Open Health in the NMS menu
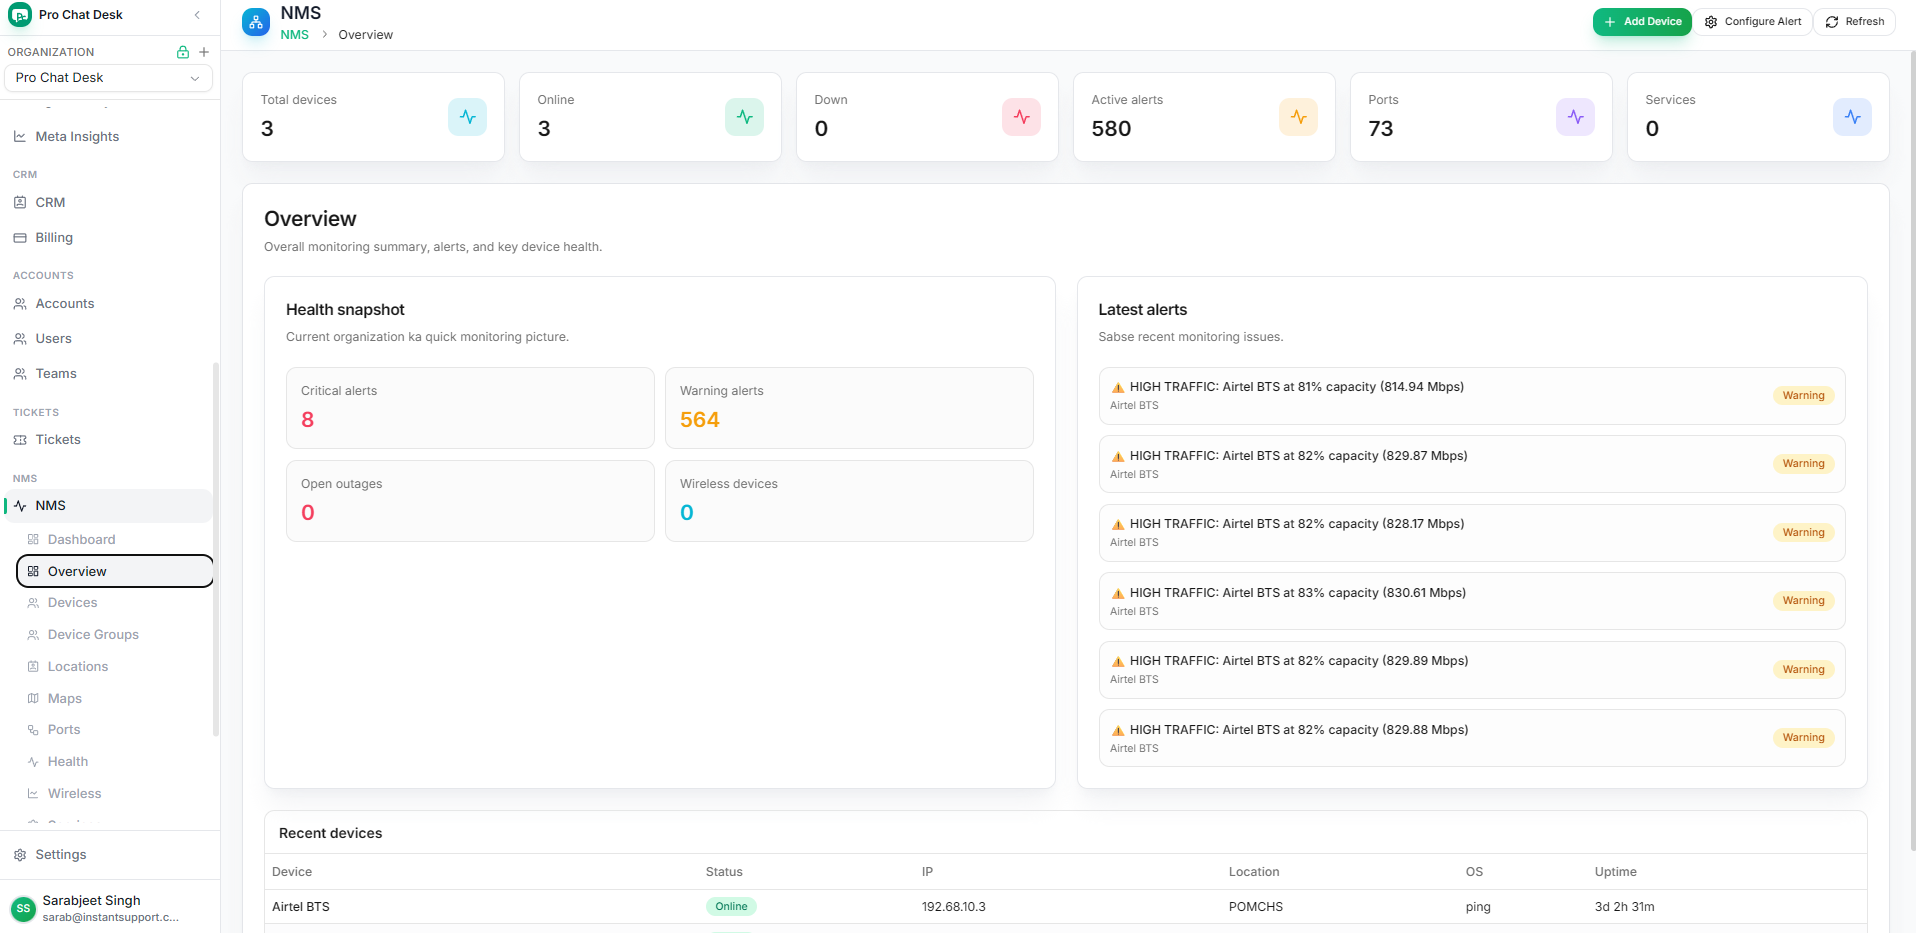This screenshot has width=1916, height=933. (68, 762)
